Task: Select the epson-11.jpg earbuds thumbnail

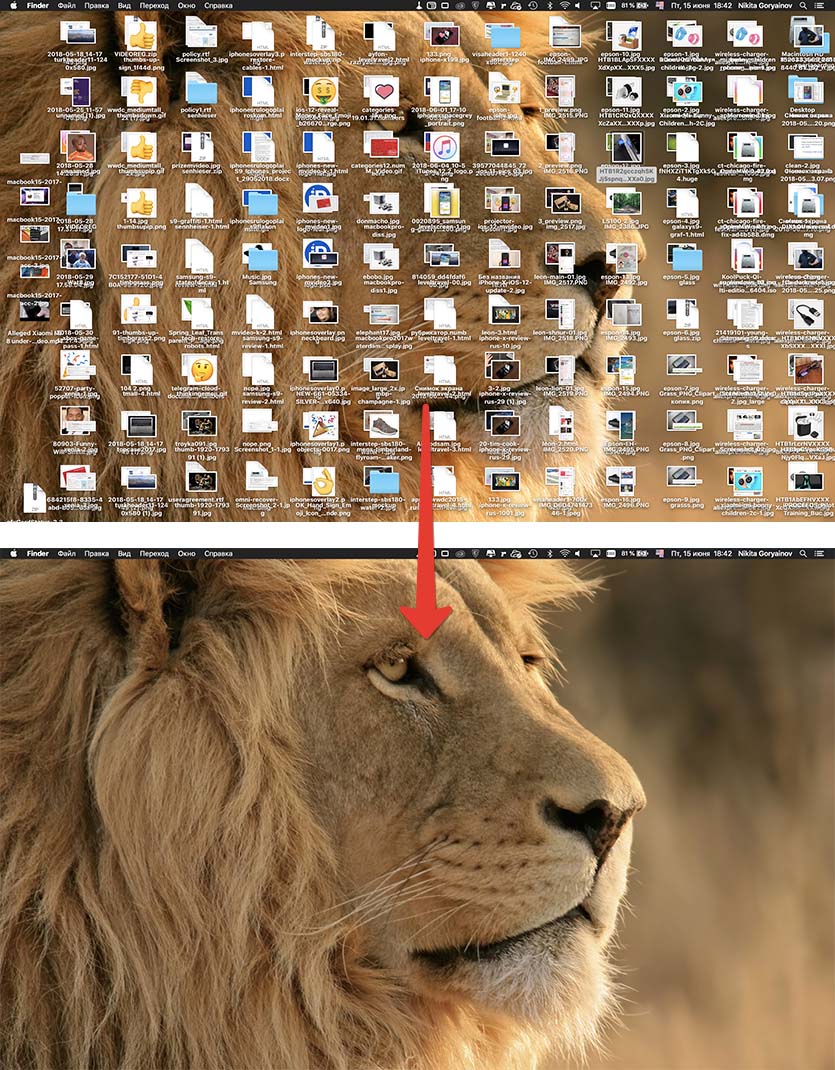Action: [x=625, y=91]
